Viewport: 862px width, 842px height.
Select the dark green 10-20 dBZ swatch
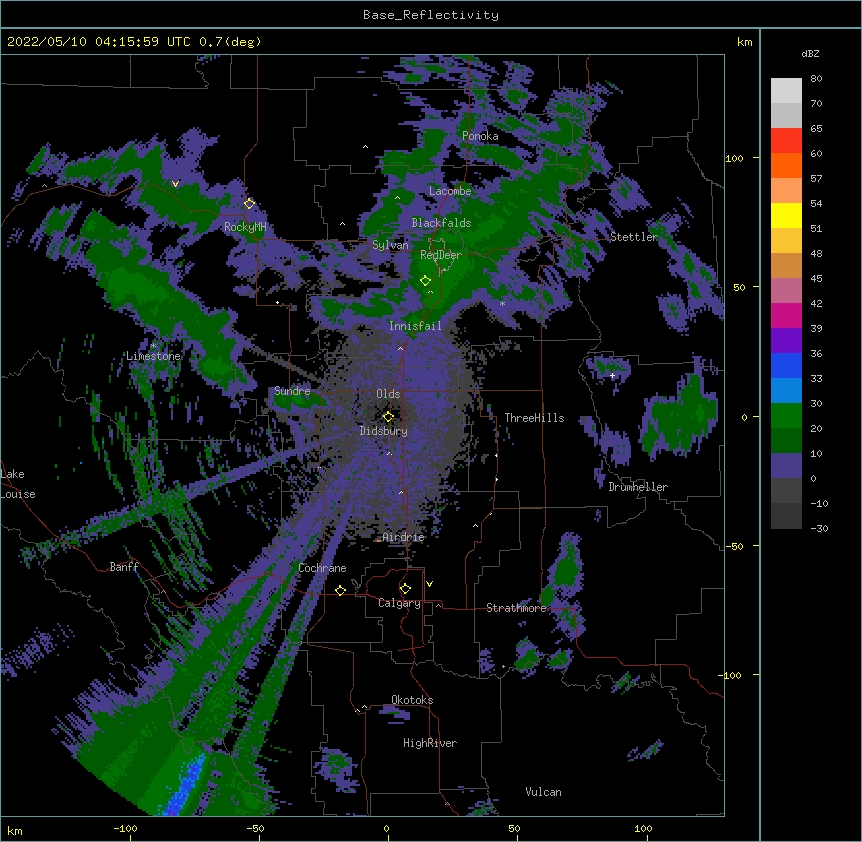[x=786, y=441]
